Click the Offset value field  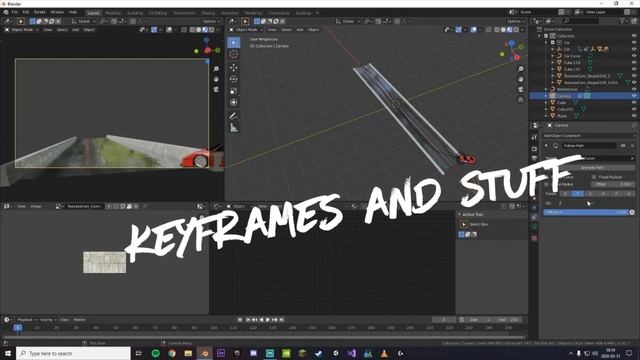click(613, 184)
